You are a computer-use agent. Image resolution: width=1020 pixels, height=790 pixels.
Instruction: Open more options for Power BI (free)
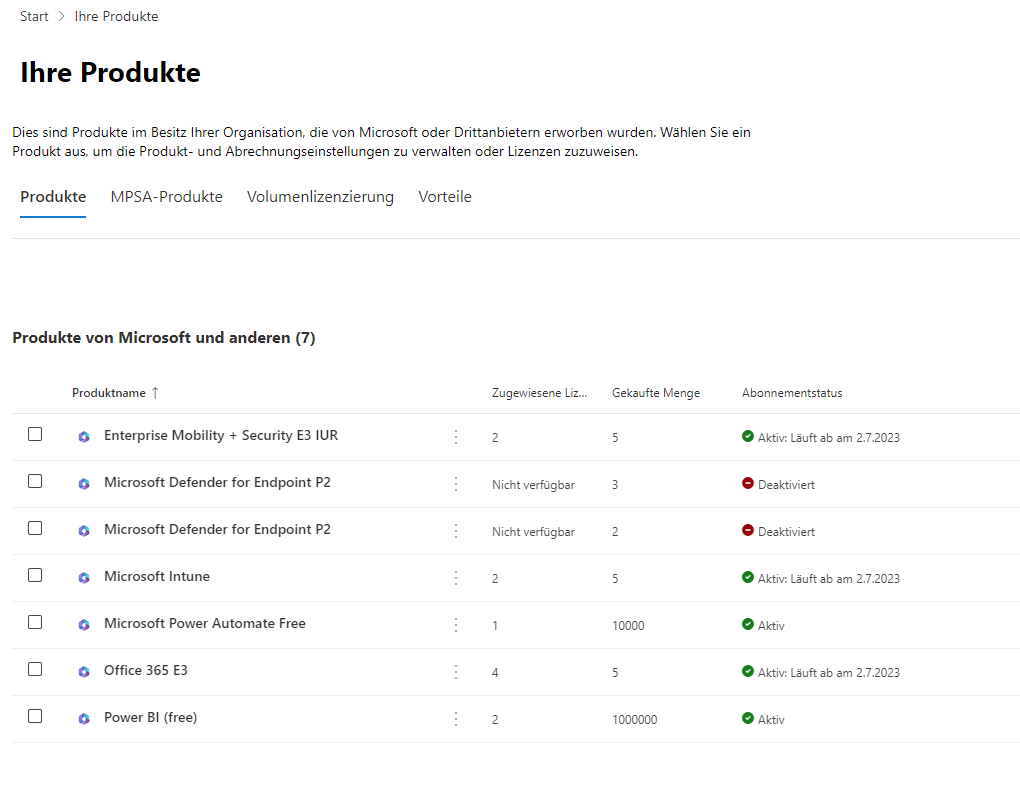click(x=456, y=718)
